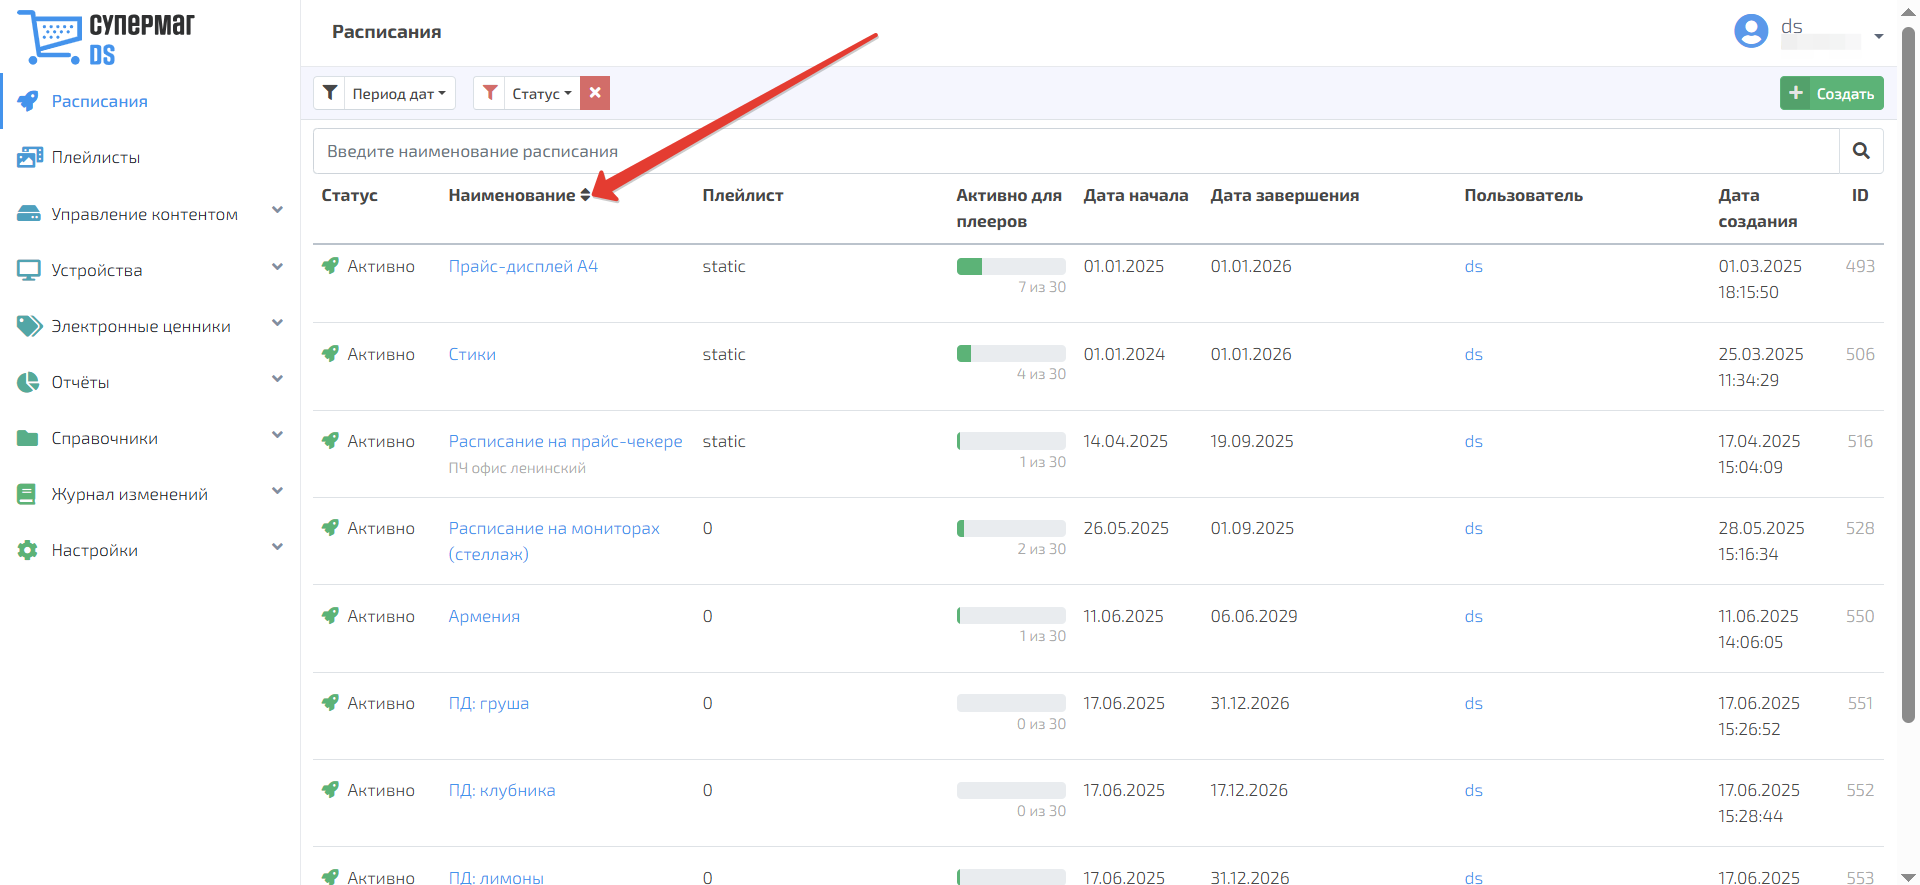Open the Армения schedule link
This screenshot has width=1920, height=885.
pyautogui.click(x=484, y=616)
